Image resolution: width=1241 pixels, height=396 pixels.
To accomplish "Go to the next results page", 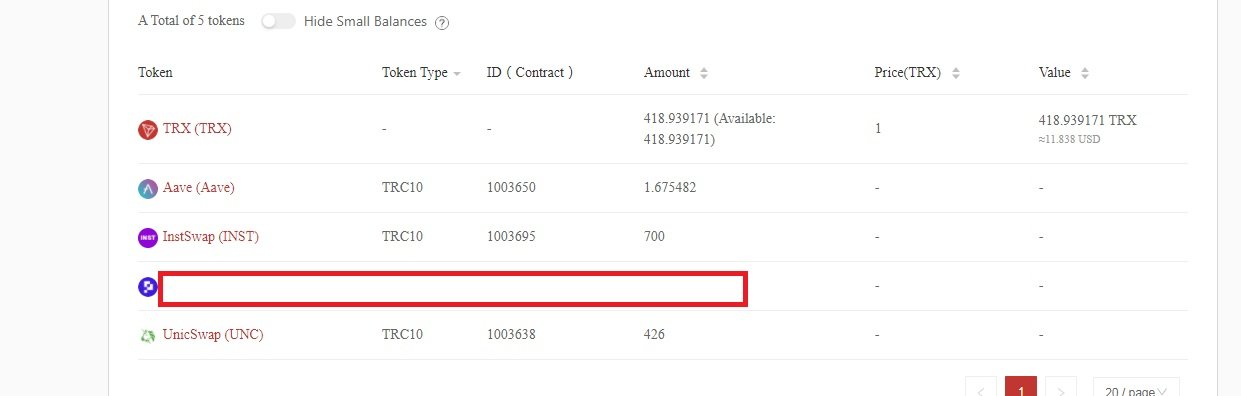I will point(1060,388).
